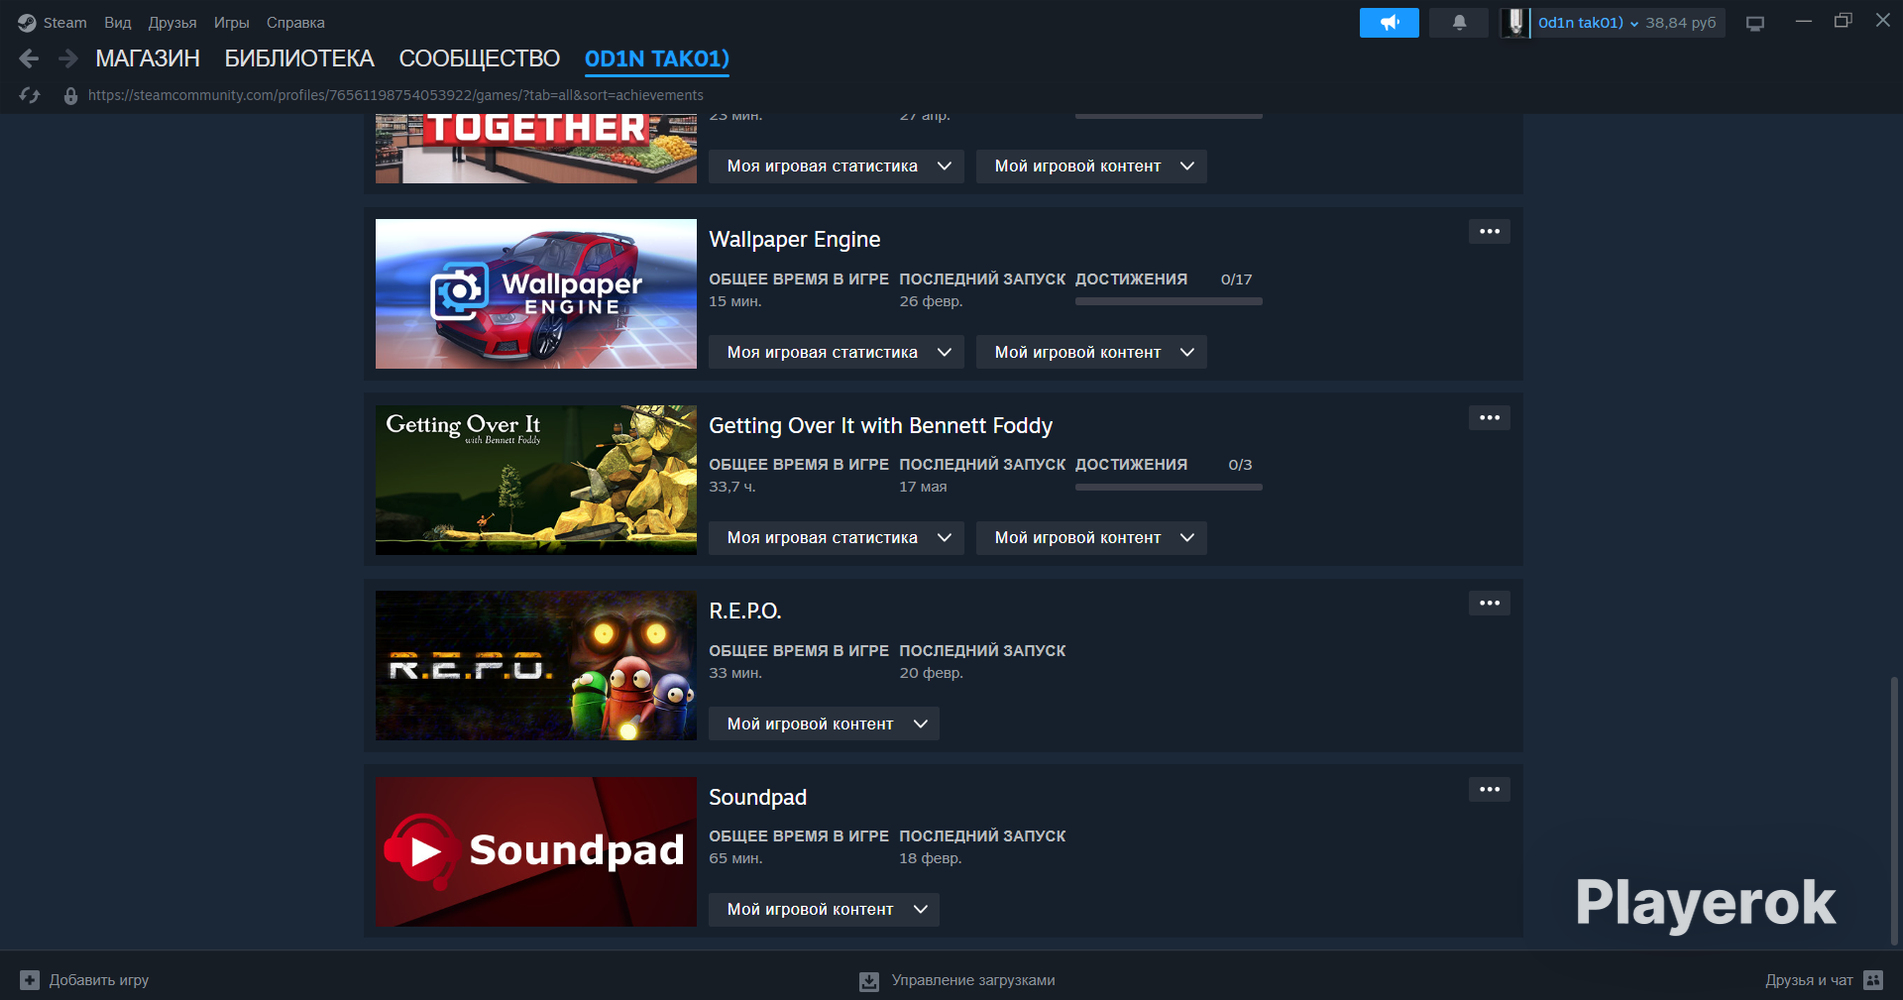
Task: Open the R.E.P.O. title link
Action: click(x=745, y=611)
